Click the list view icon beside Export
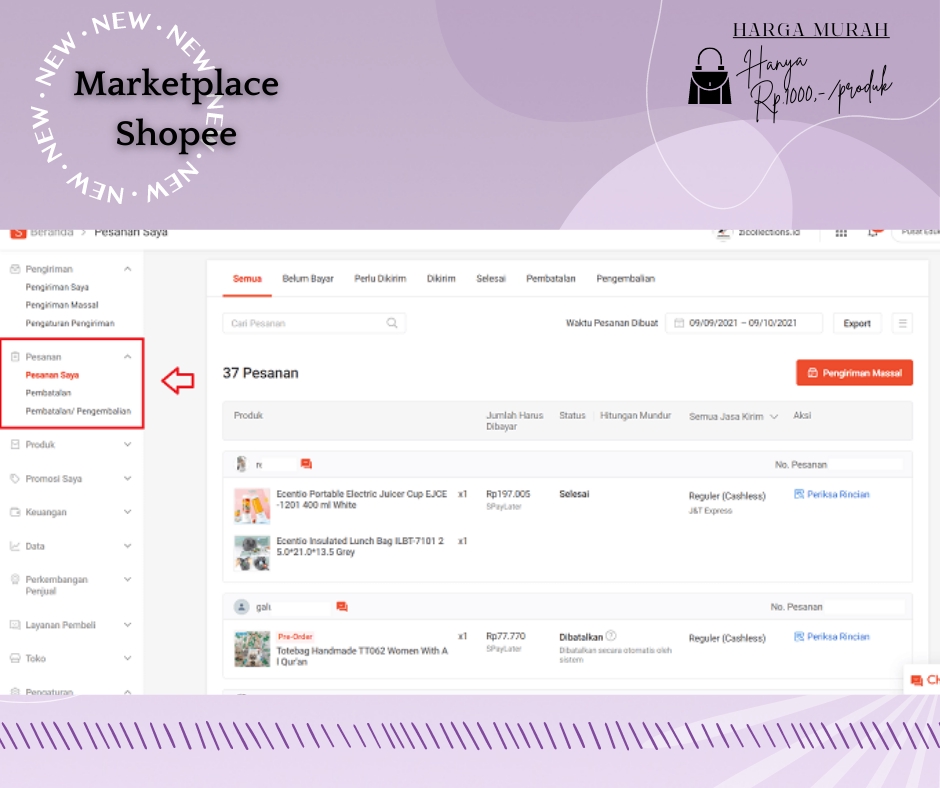This screenshot has height=788, width=940. [x=901, y=323]
